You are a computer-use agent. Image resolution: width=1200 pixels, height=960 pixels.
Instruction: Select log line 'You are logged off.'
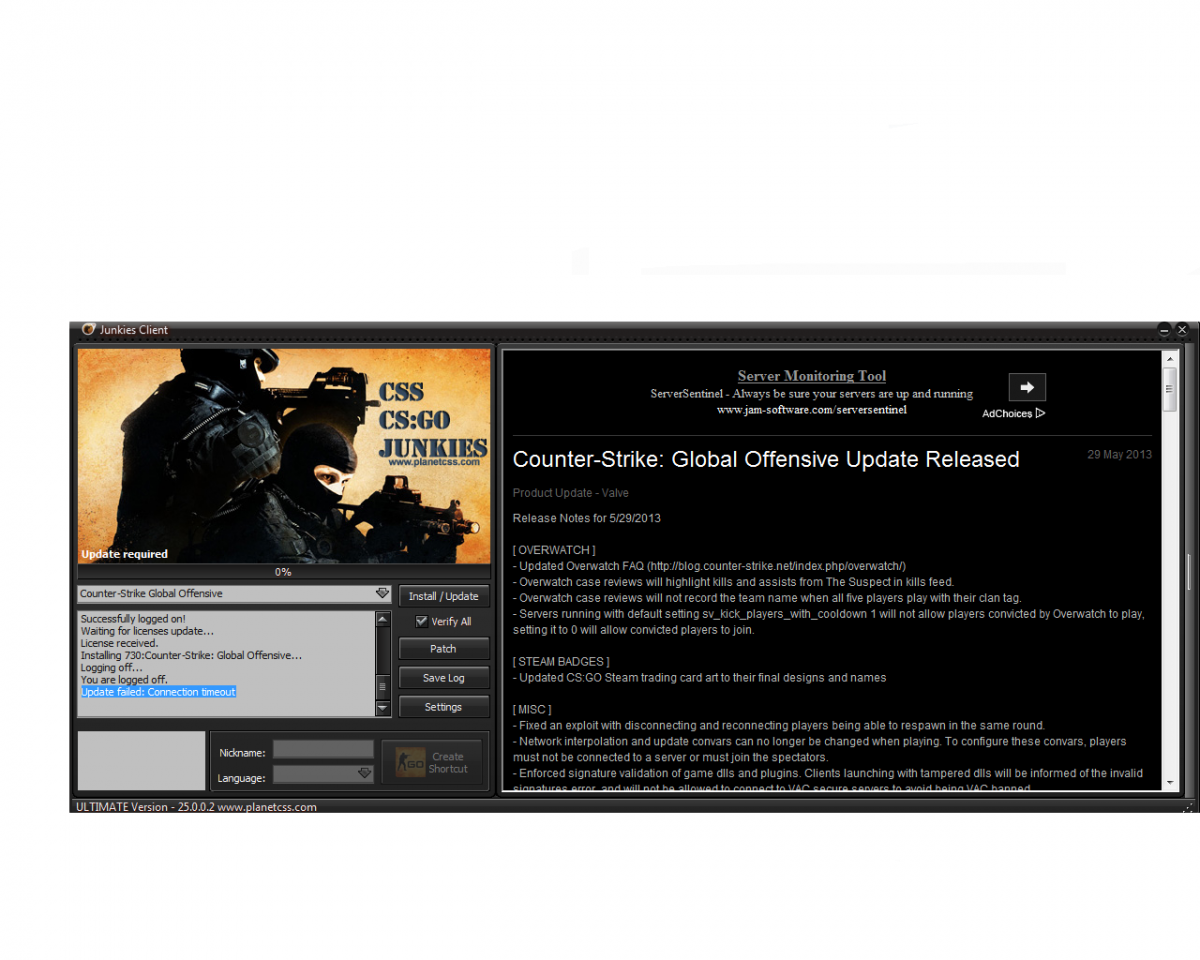pyautogui.click(x=124, y=680)
